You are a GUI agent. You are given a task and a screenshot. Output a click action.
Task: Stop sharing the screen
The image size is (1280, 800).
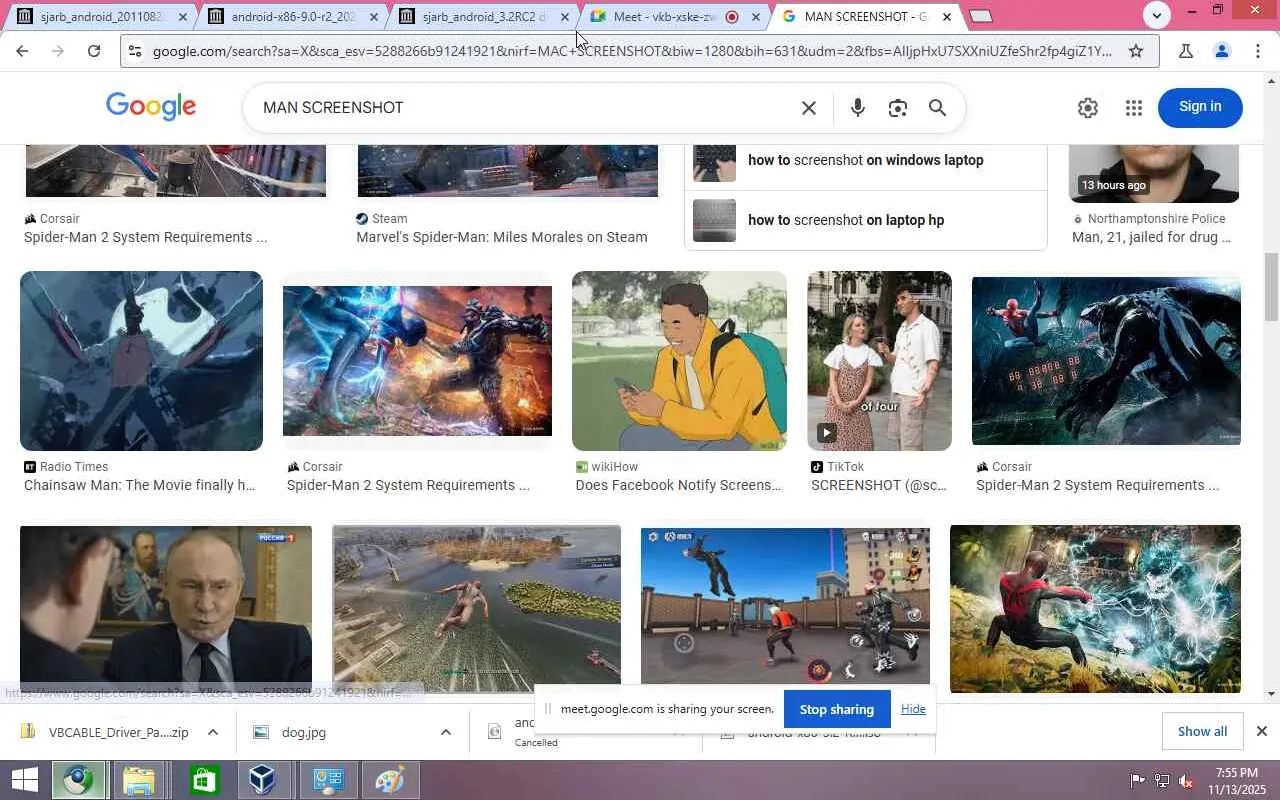tap(837, 709)
